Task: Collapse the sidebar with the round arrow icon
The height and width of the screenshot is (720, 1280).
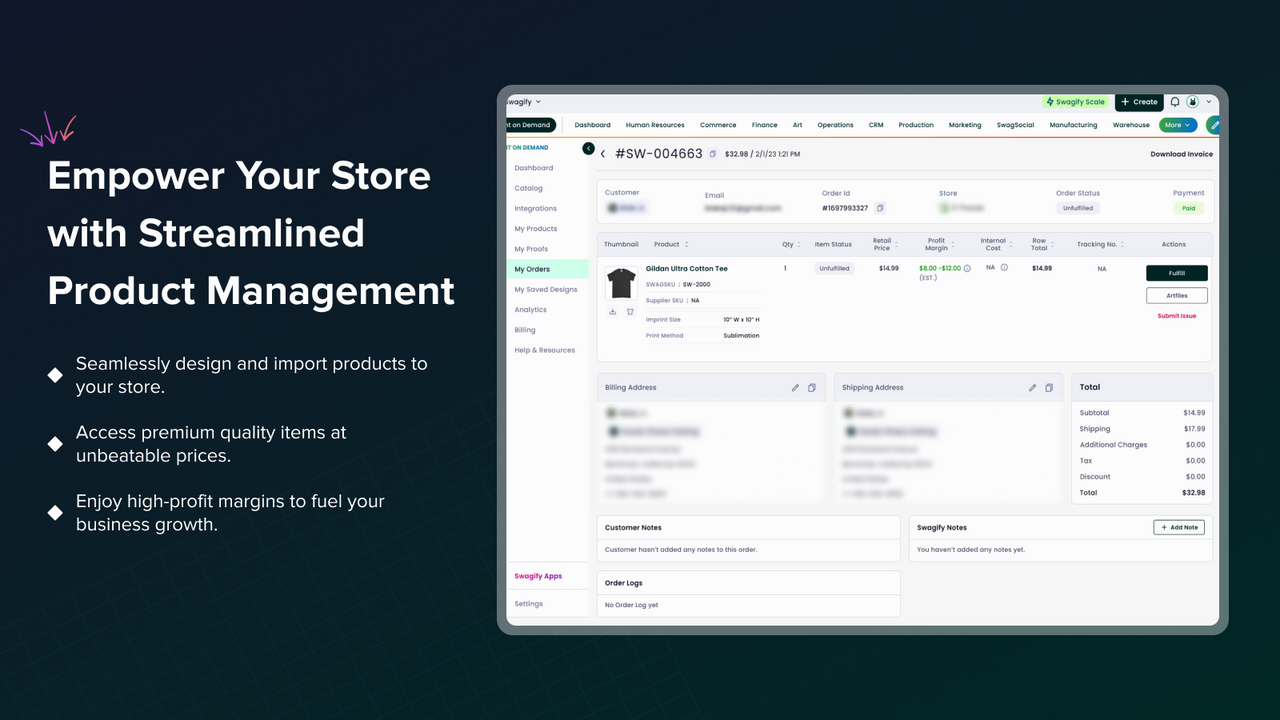Action: pos(588,148)
